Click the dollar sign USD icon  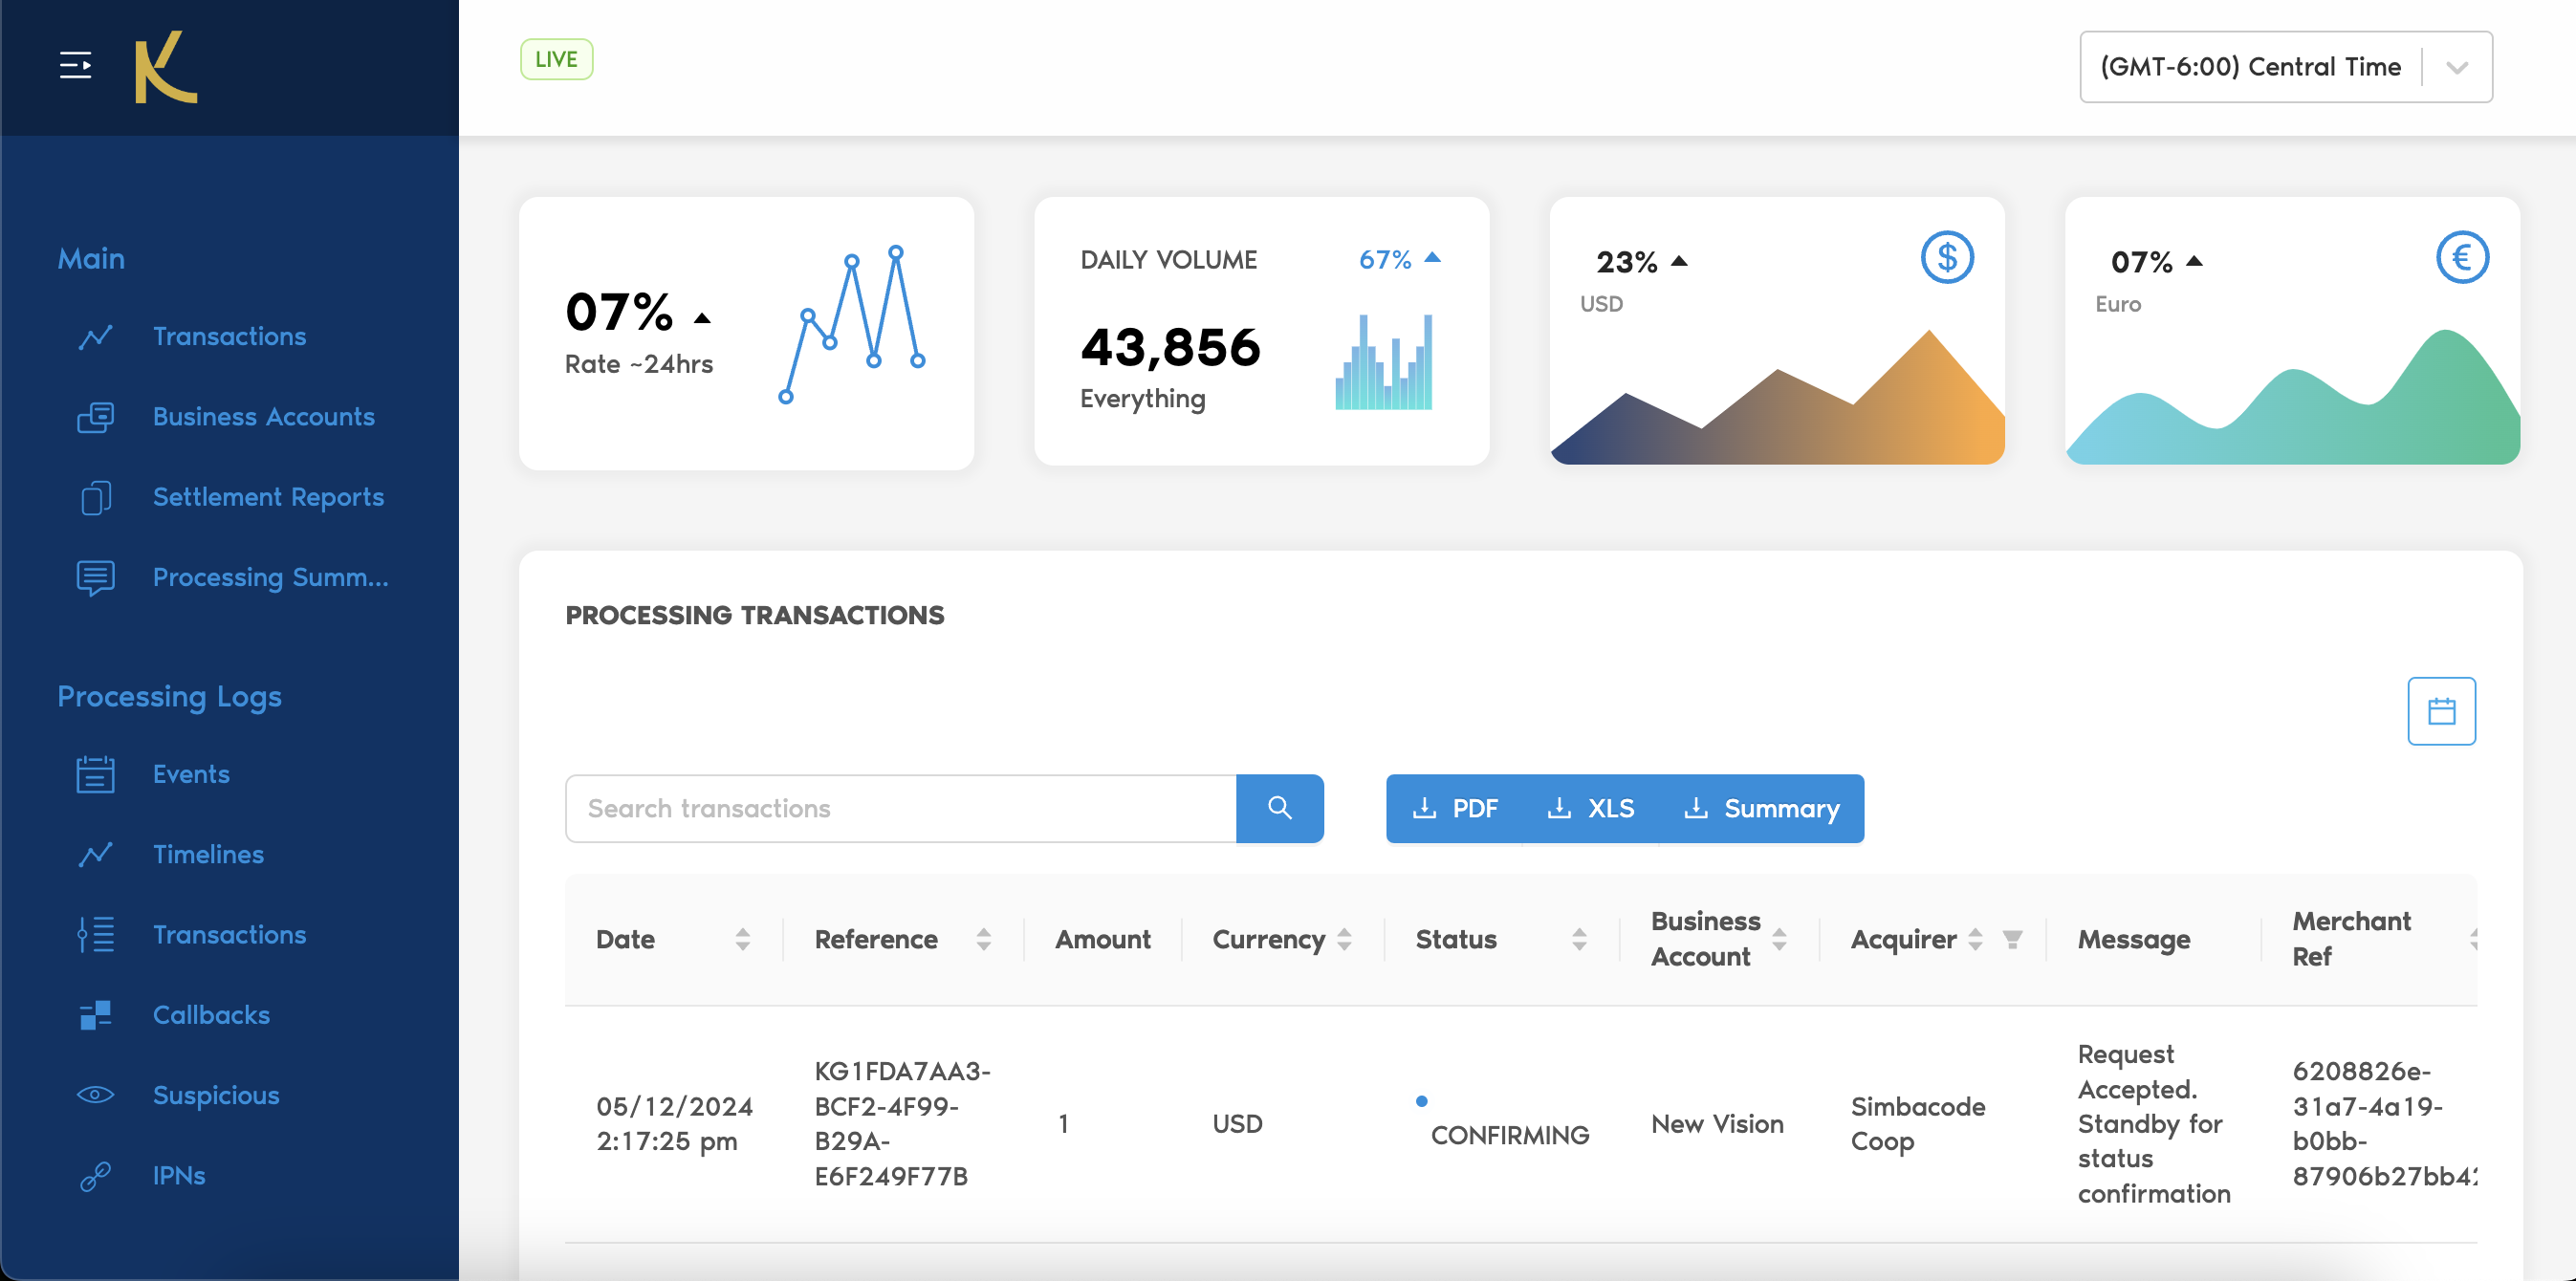point(1946,258)
